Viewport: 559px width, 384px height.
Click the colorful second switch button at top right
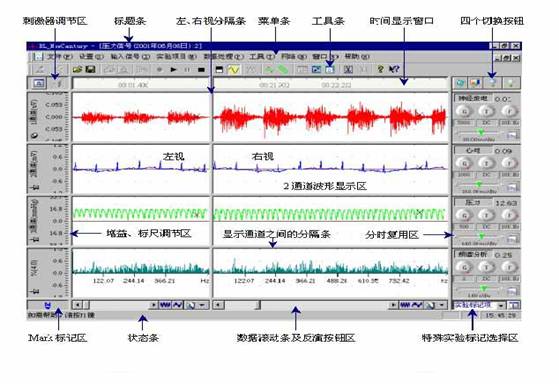pyautogui.click(x=475, y=83)
